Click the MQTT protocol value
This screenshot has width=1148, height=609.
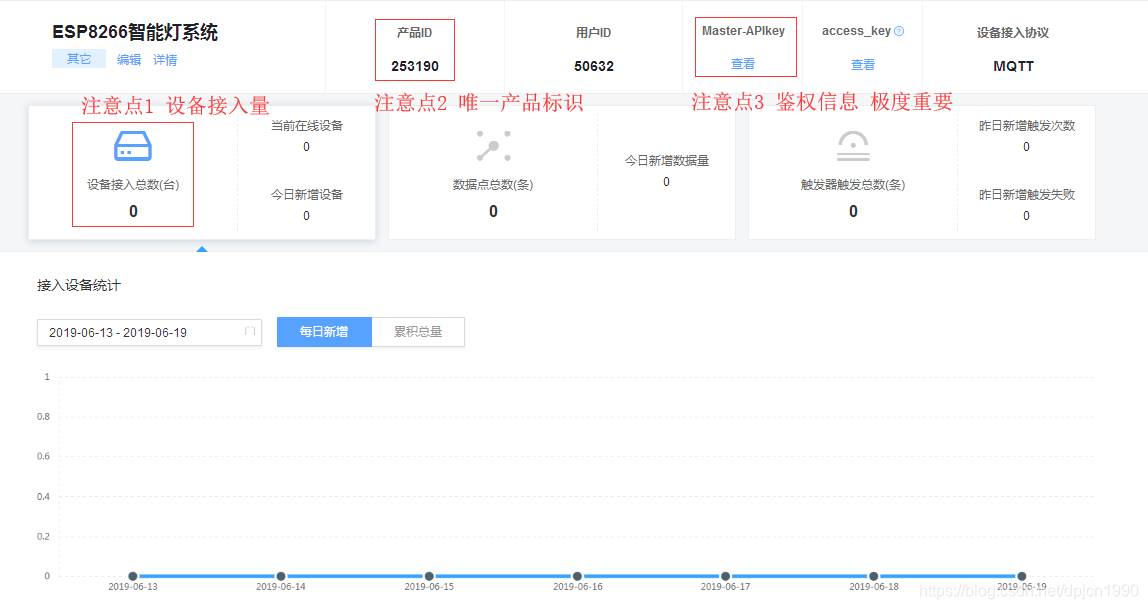tap(1013, 66)
